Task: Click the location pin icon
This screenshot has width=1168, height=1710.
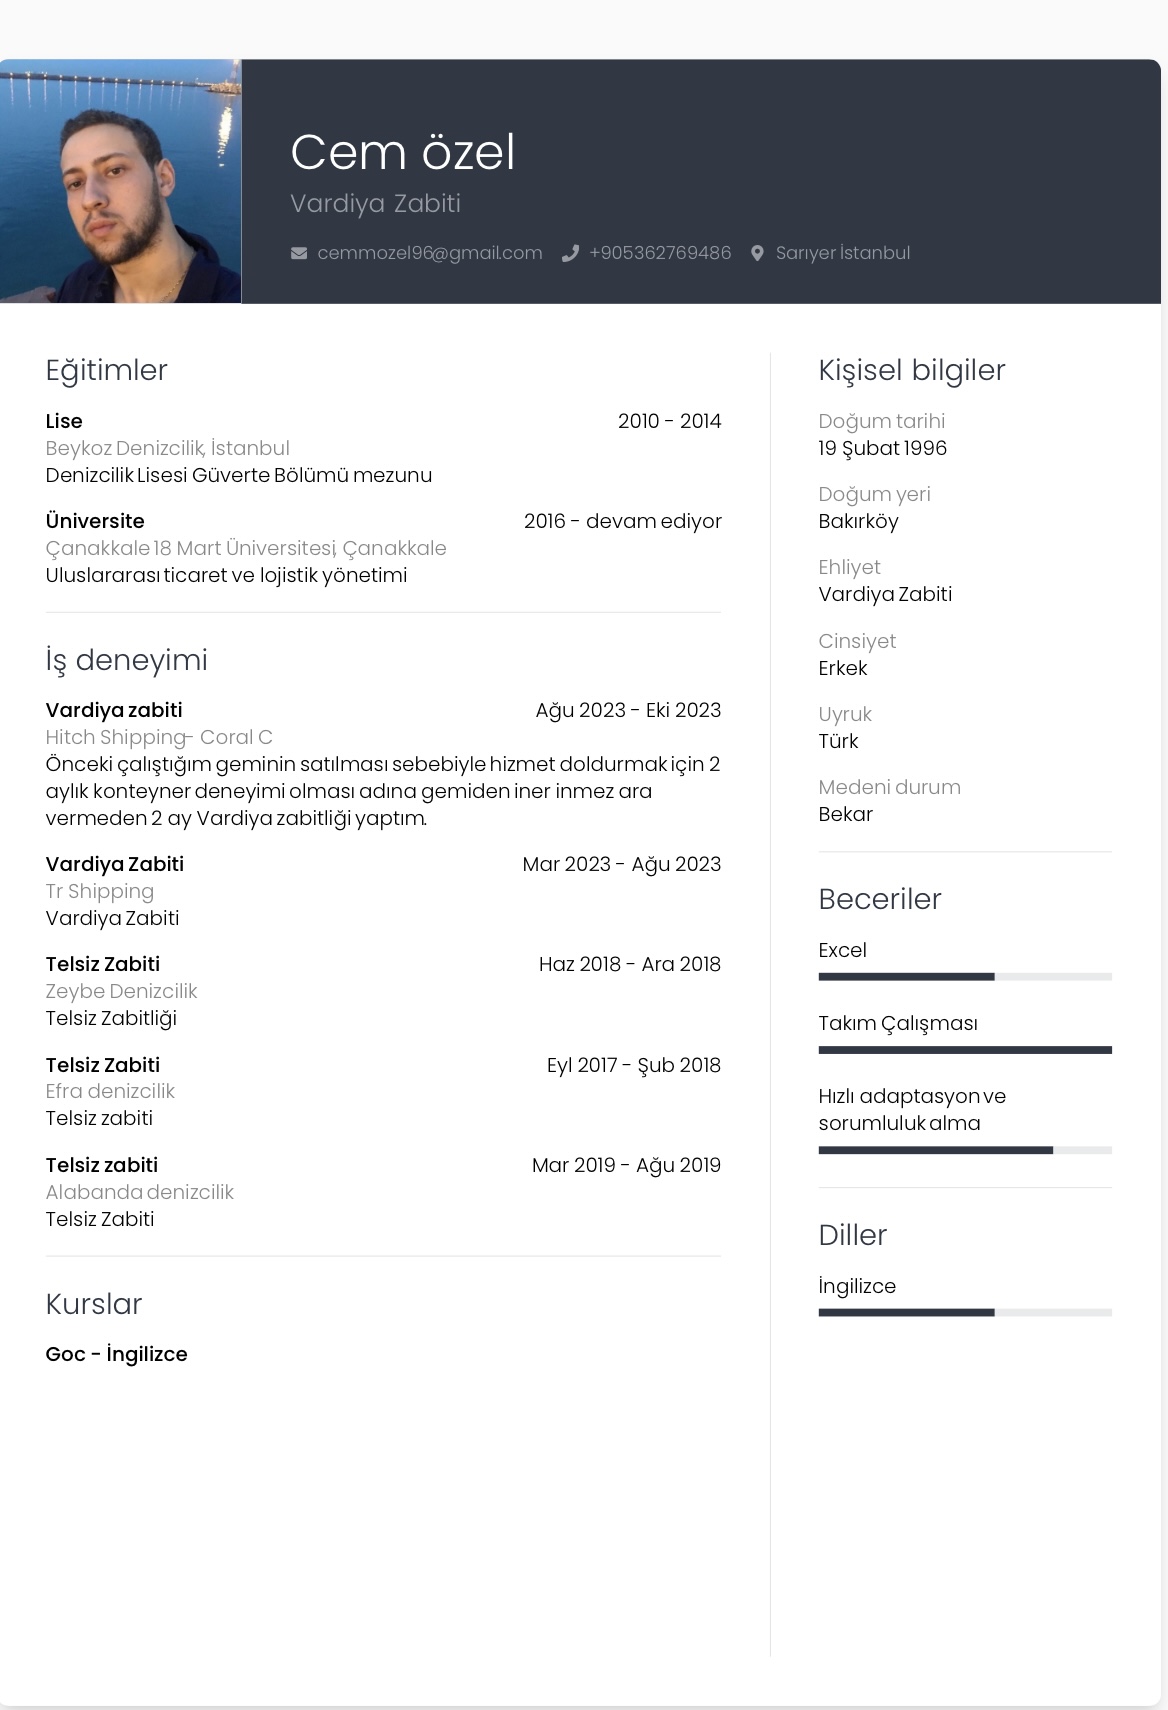Action: pyautogui.click(x=757, y=254)
